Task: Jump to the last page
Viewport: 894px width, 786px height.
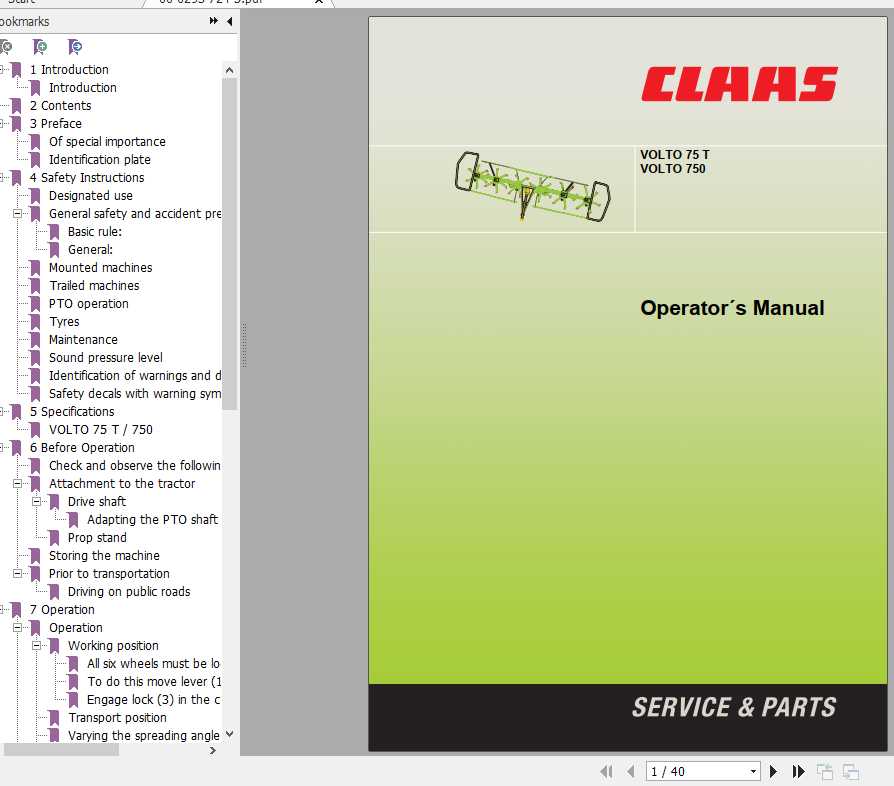Action: coord(798,771)
